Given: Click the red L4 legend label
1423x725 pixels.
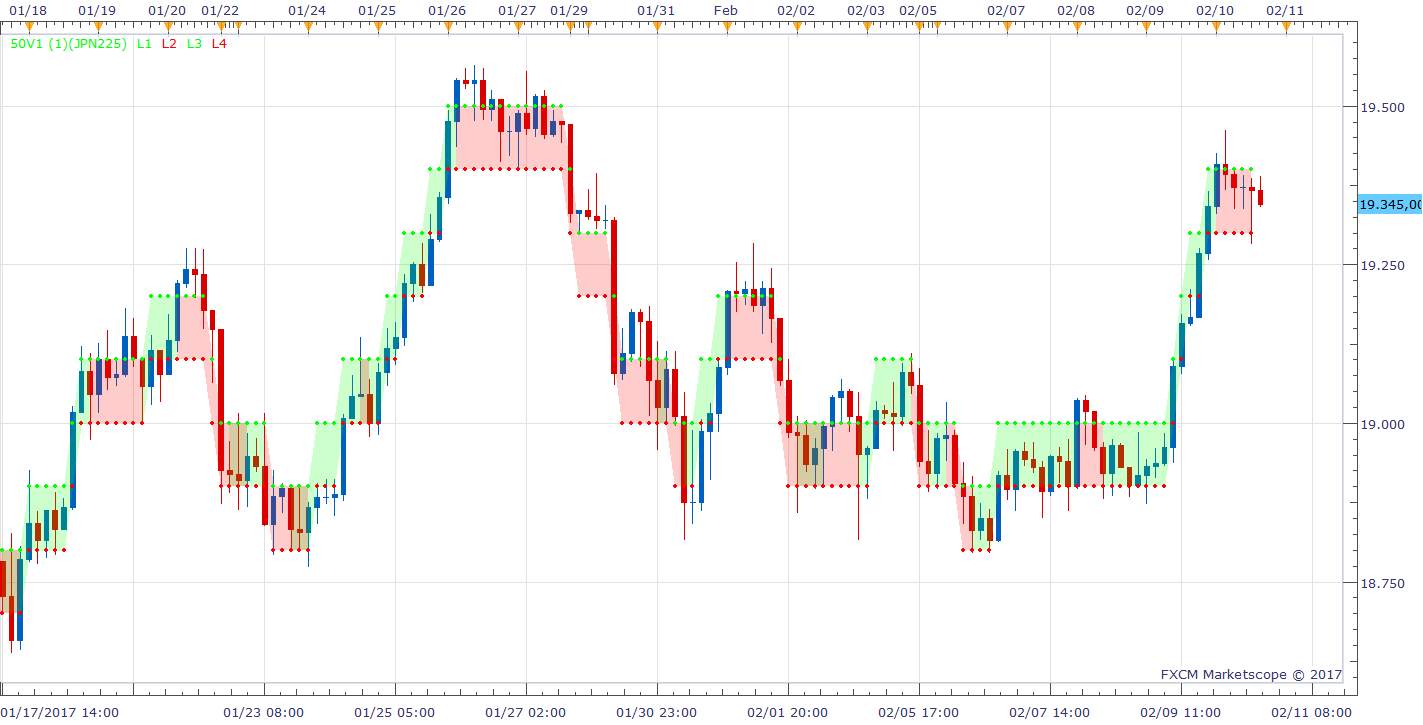Looking at the screenshot, I should (x=219, y=45).
